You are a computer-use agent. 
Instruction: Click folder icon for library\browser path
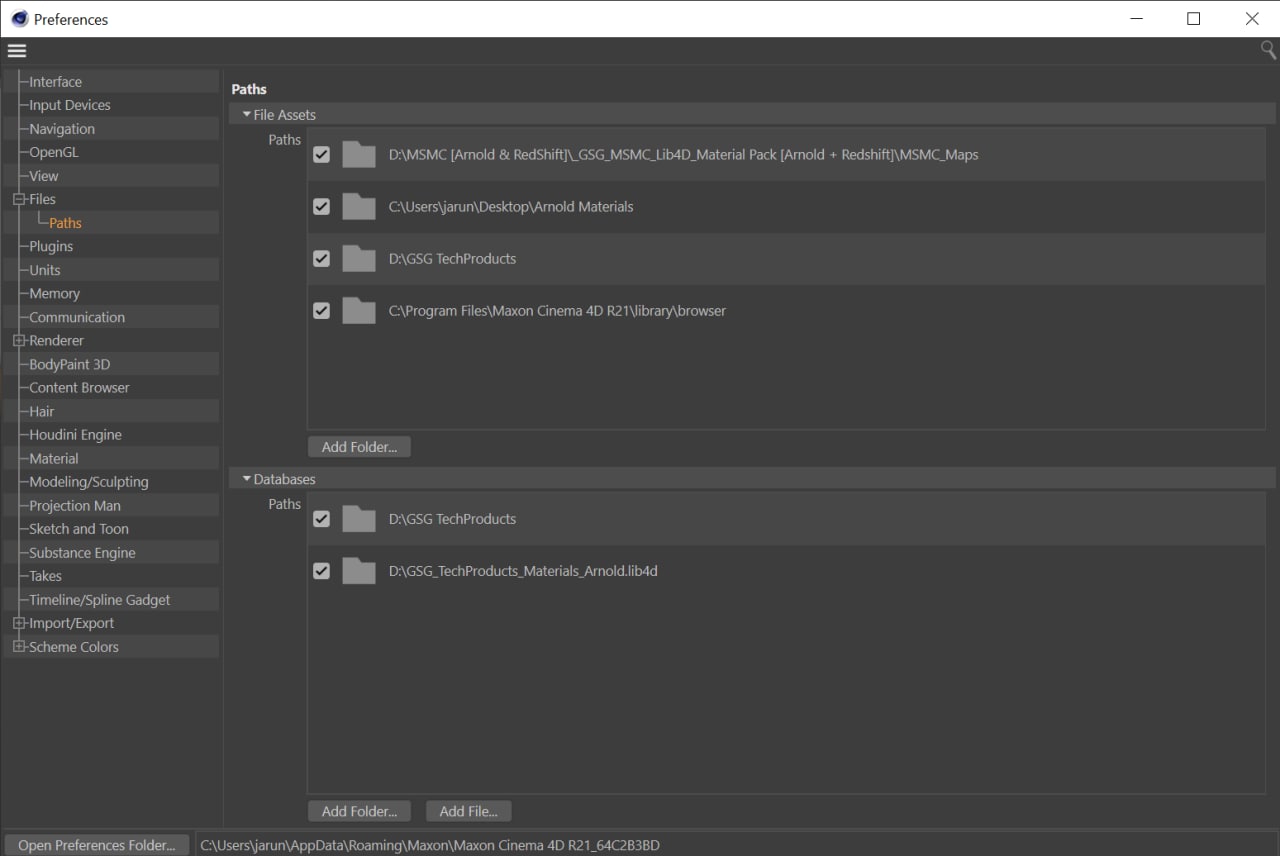click(x=359, y=310)
